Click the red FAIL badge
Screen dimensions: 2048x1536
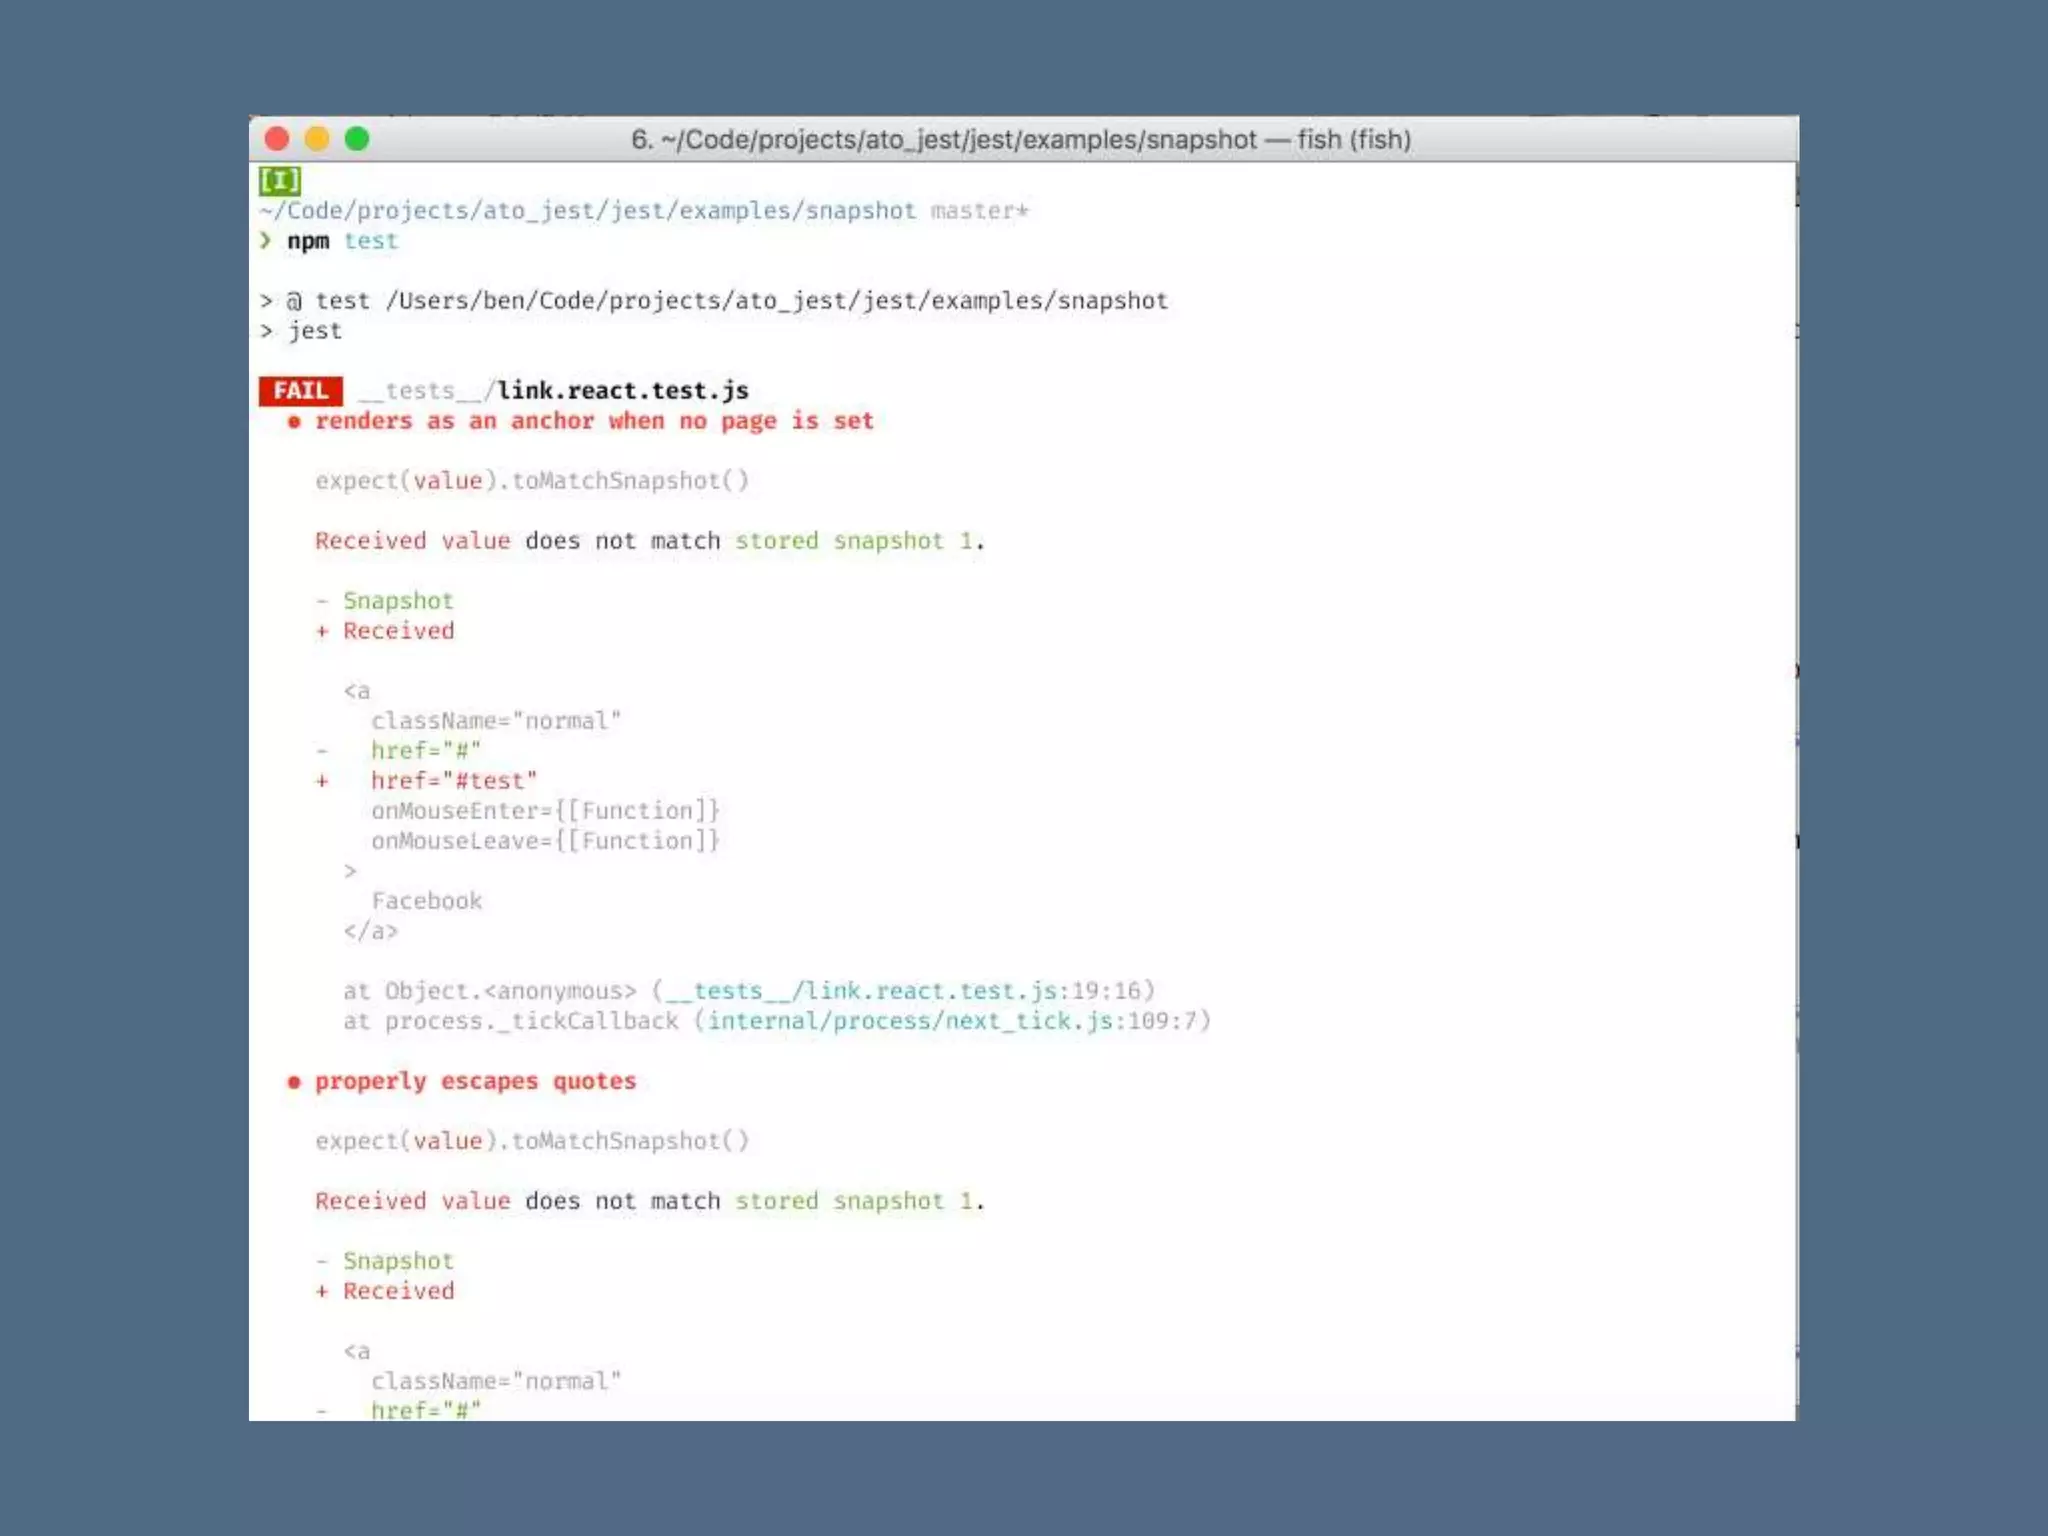300,391
